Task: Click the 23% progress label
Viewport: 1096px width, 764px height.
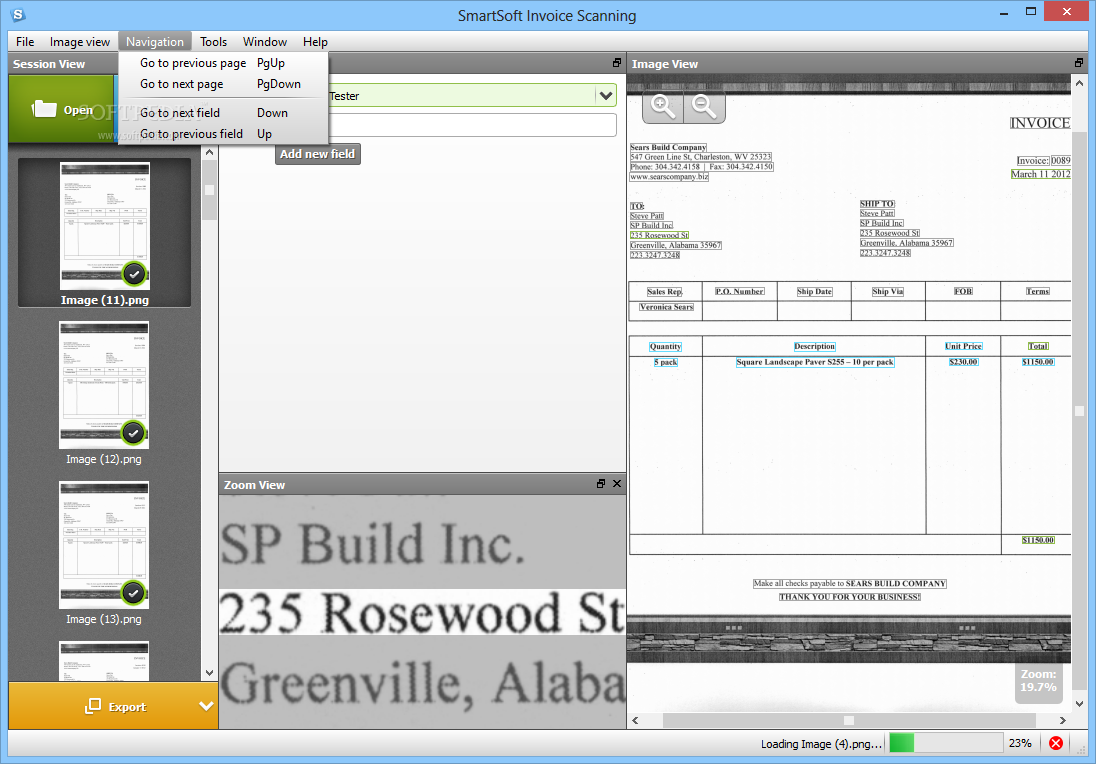Action: click(1020, 743)
